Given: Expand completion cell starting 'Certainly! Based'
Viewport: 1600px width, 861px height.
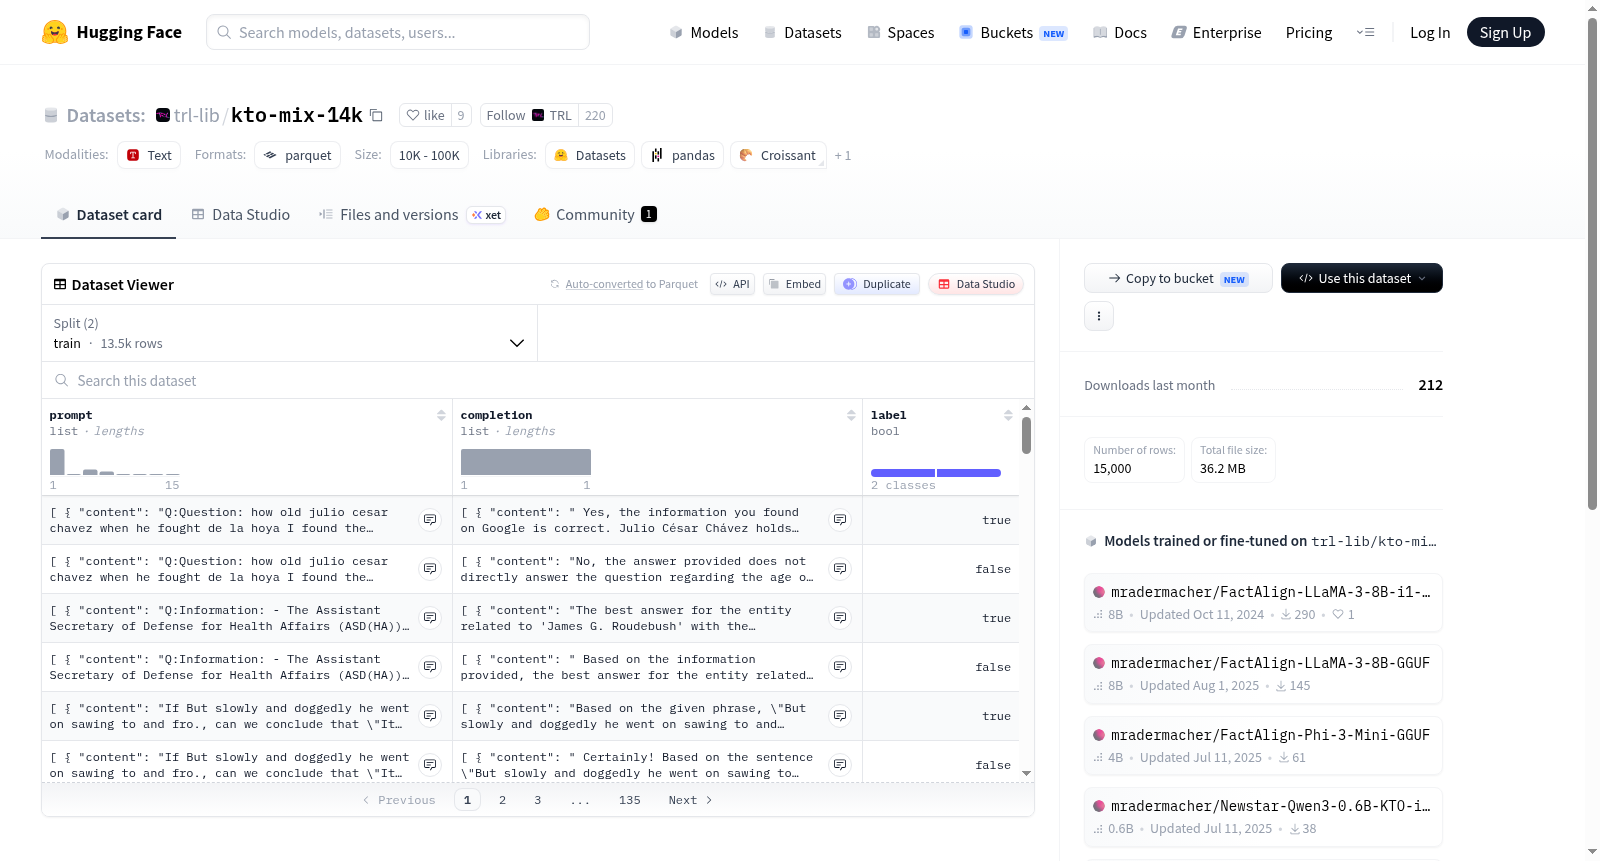Looking at the screenshot, I should [x=840, y=765].
